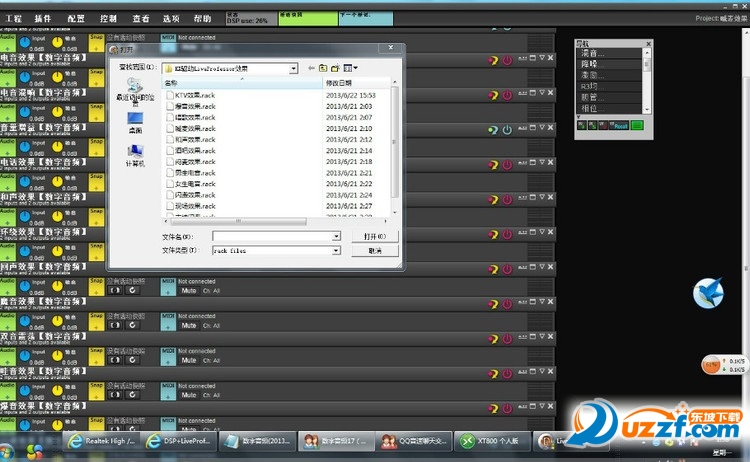Image resolution: width=750 pixels, height=462 pixels.
Task: Click the blue bird floating desktop icon
Action: tap(708, 293)
